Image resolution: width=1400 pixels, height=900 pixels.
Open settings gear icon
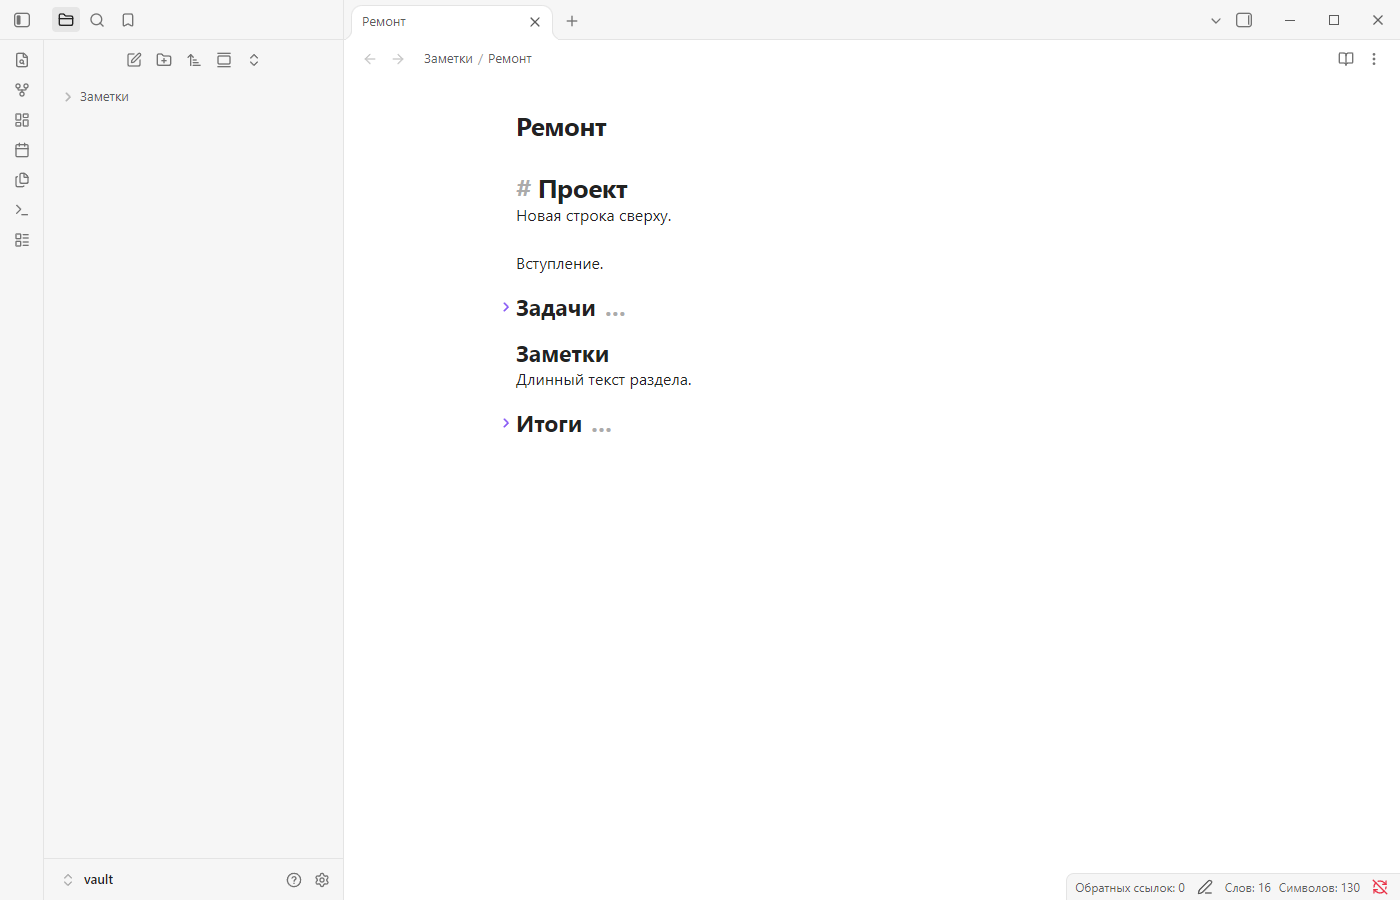coord(322,880)
